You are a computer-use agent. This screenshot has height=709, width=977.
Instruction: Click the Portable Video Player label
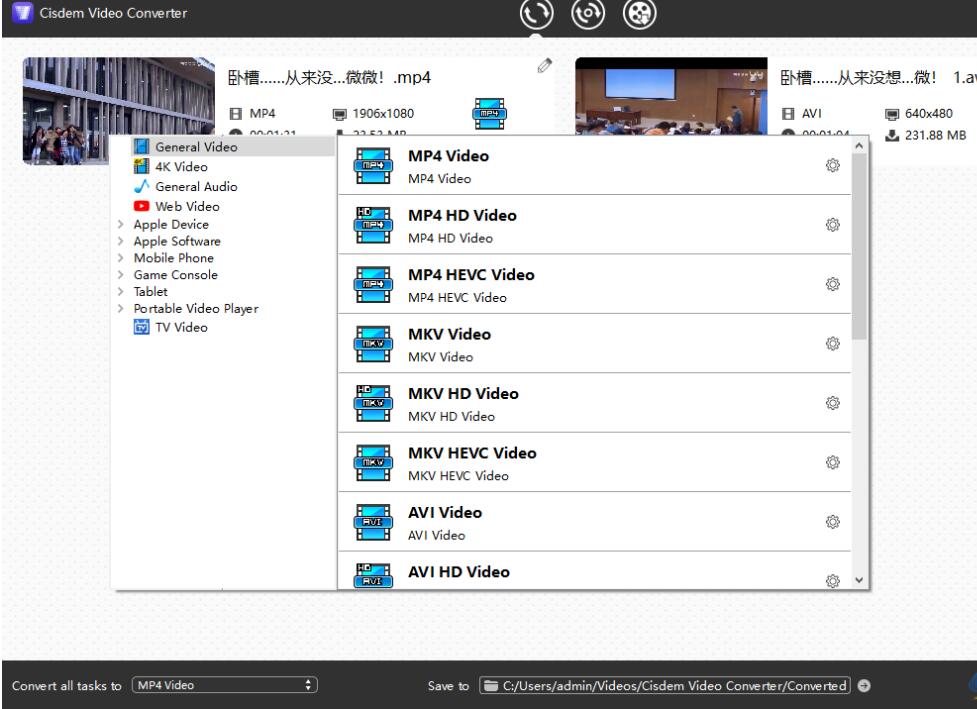point(196,308)
